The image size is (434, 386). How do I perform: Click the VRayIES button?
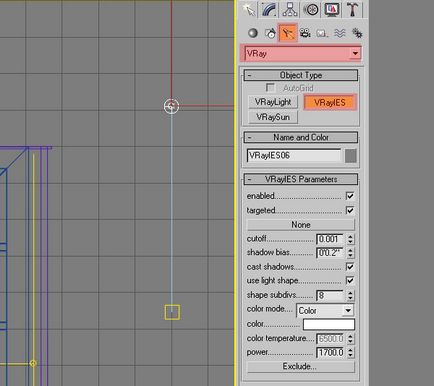click(330, 103)
